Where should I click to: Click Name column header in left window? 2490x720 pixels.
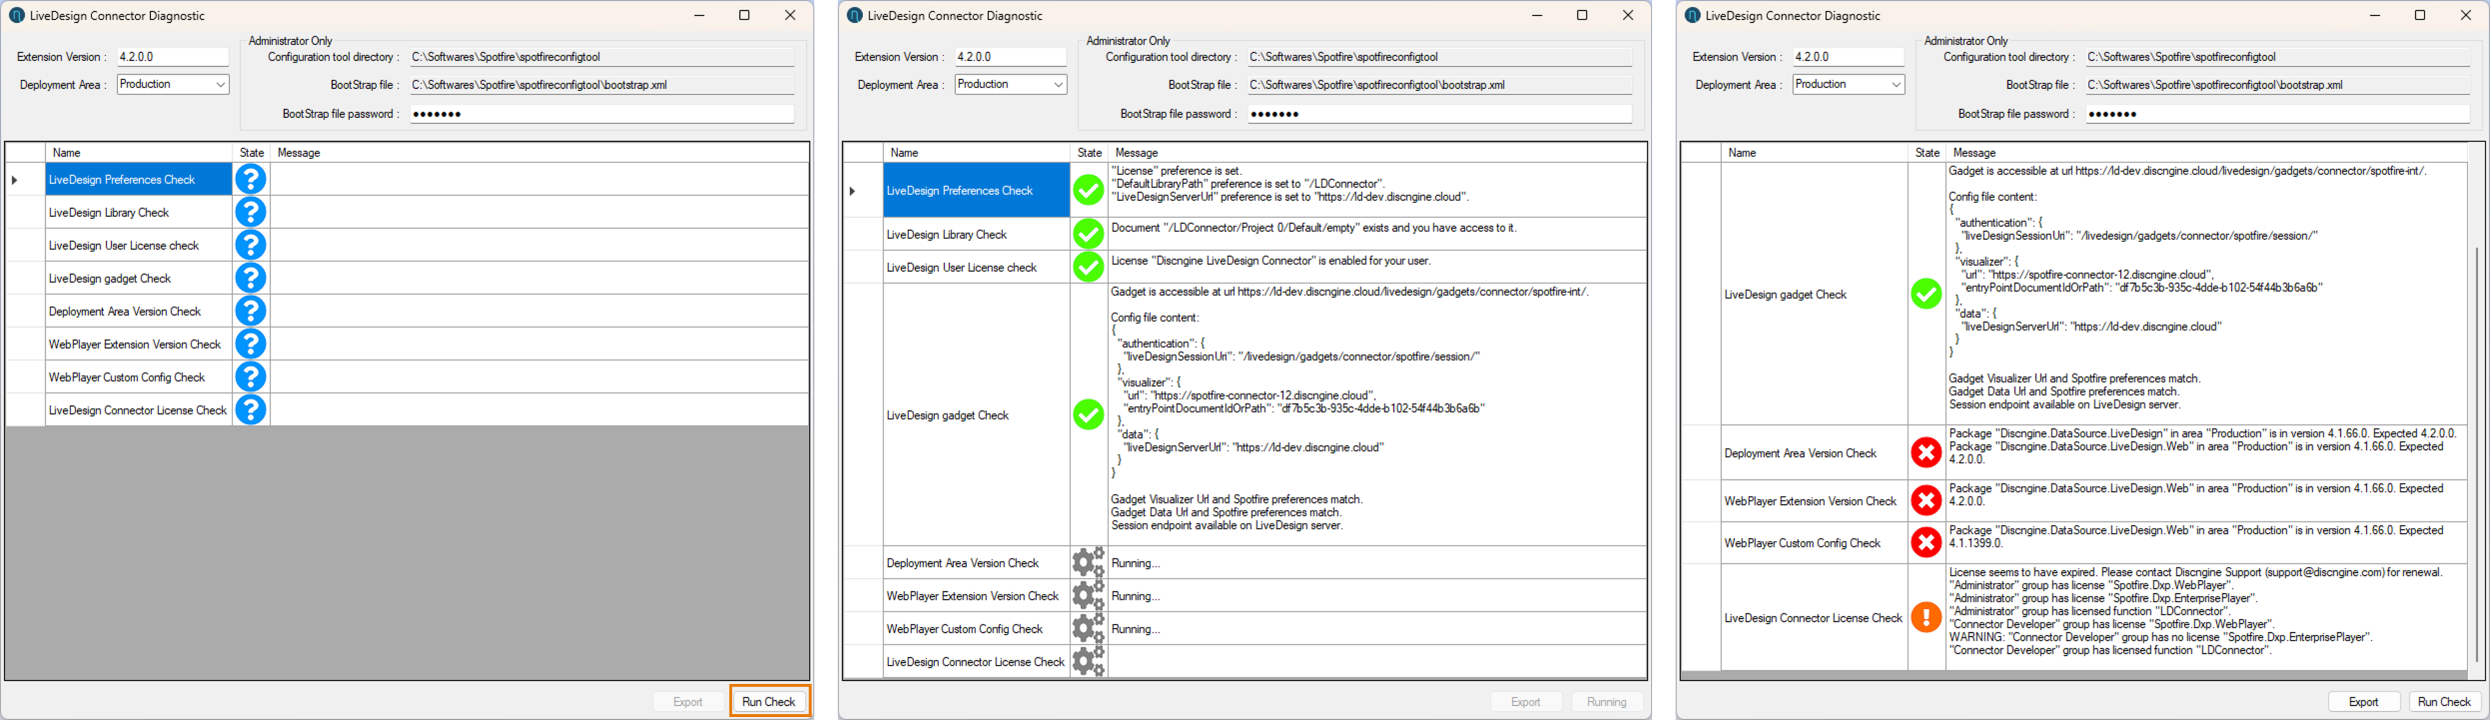pos(139,153)
